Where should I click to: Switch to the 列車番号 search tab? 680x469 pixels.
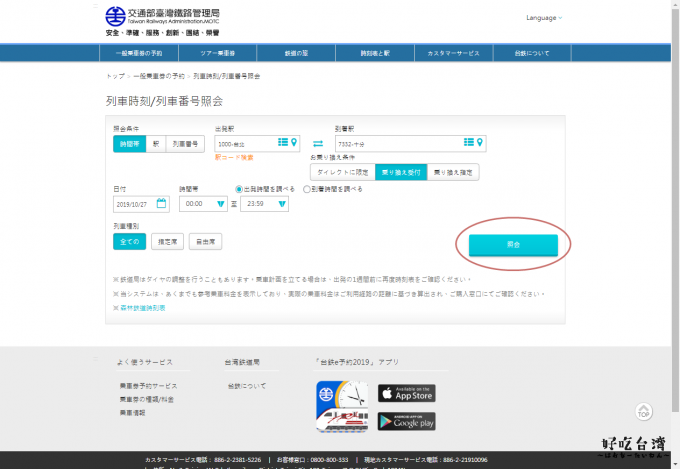point(185,144)
